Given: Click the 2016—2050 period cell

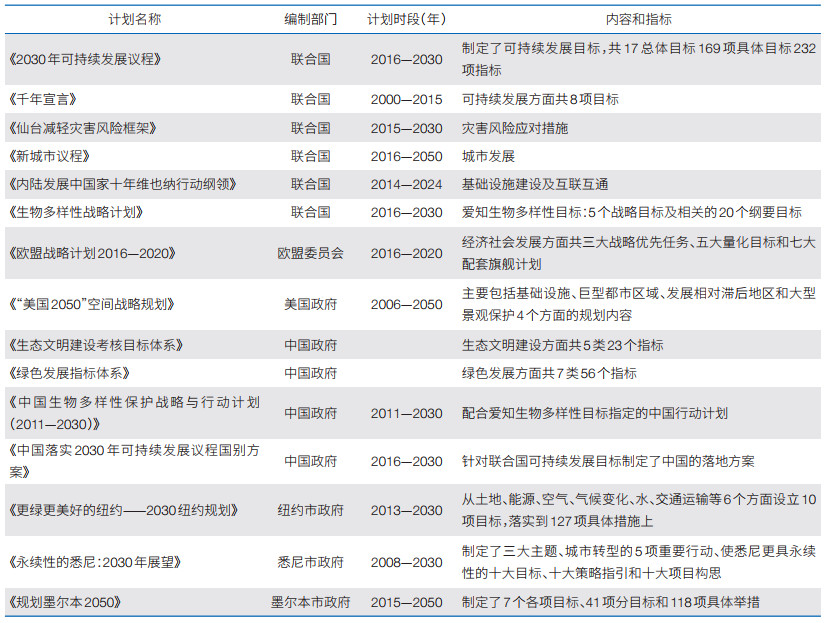Looking at the screenshot, I should tap(407, 156).
